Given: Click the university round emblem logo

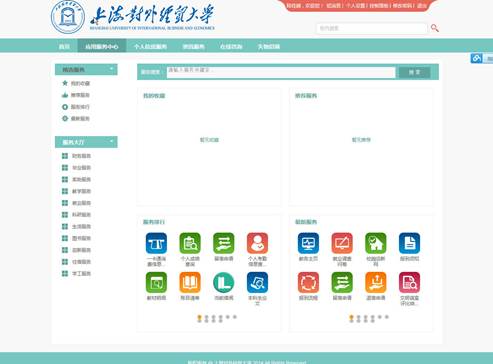Looking at the screenshot, I should pos(68,17).
